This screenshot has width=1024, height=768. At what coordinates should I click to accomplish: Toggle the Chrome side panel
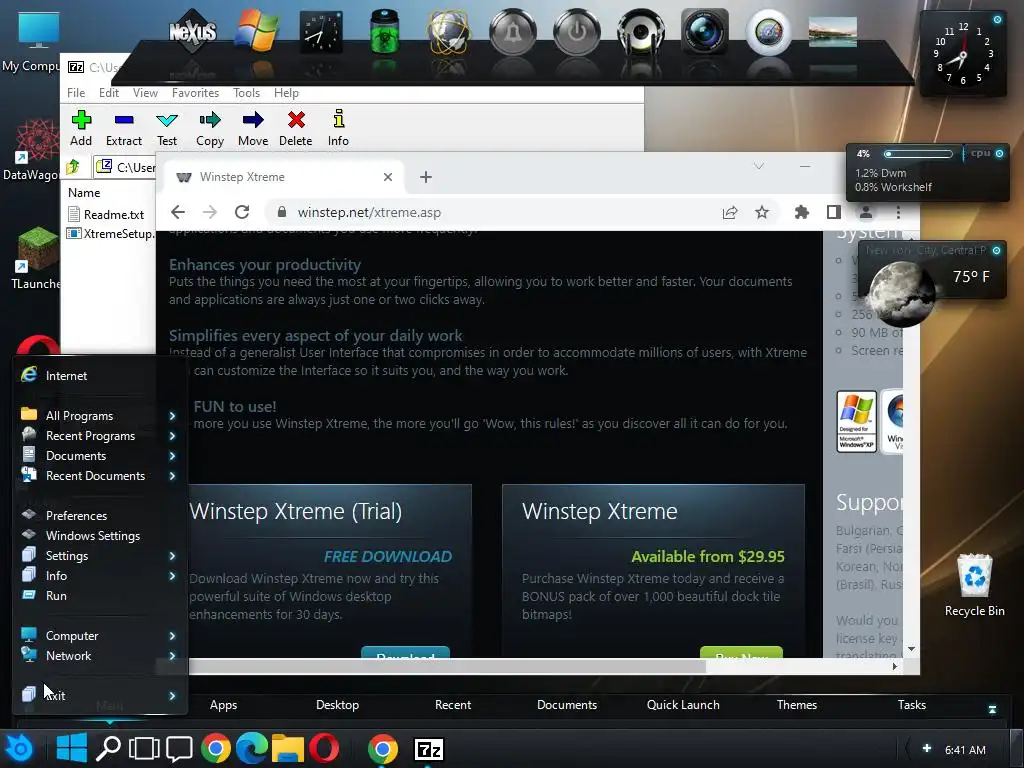tap(833, 212)
